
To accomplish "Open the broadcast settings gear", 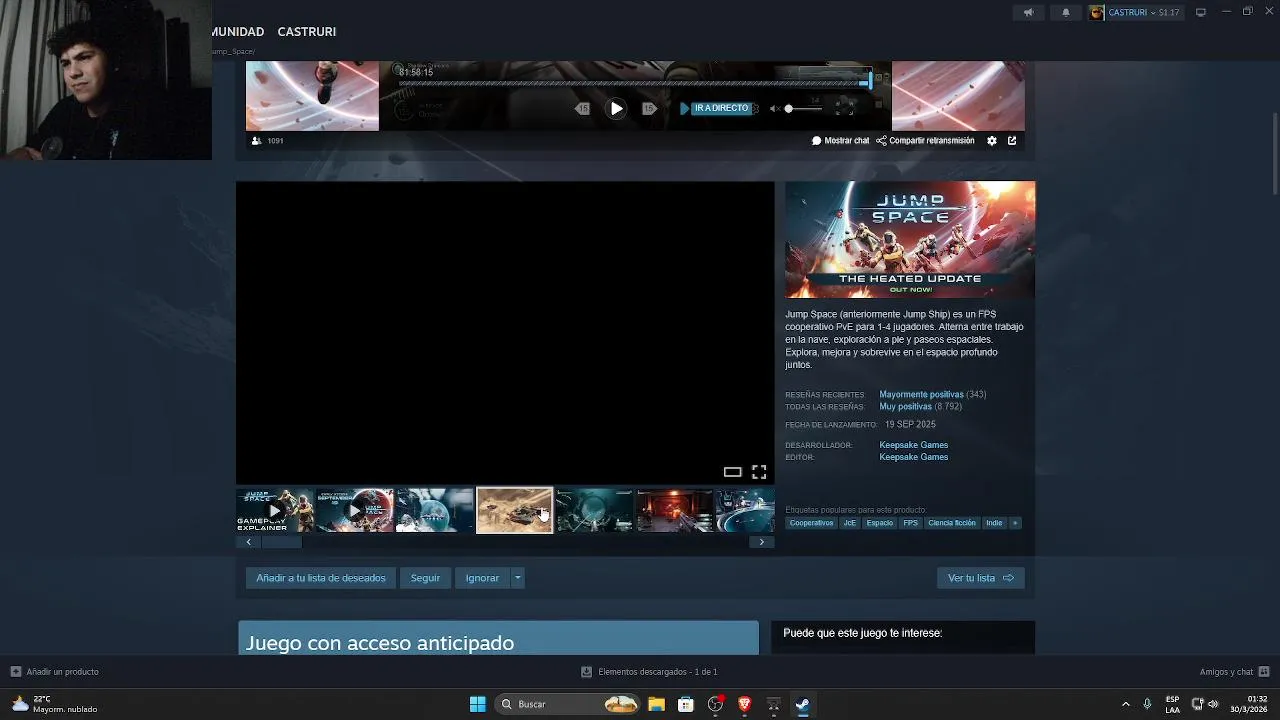I will [x=992, y=141].
